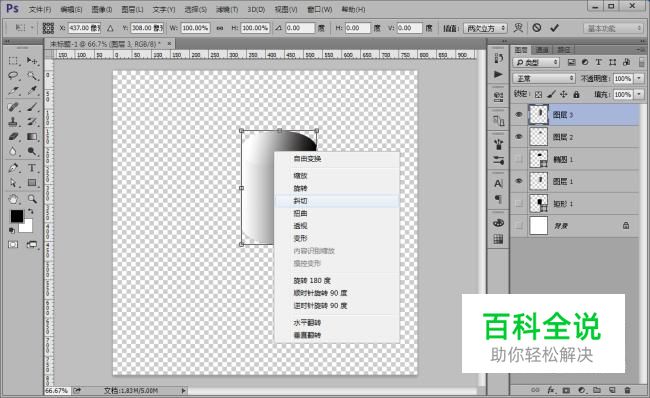The height and width of the screenshot is (398, 650).
Task: Choose 旋转 180 度 from the context menu
Action: (x=337, y=281)
